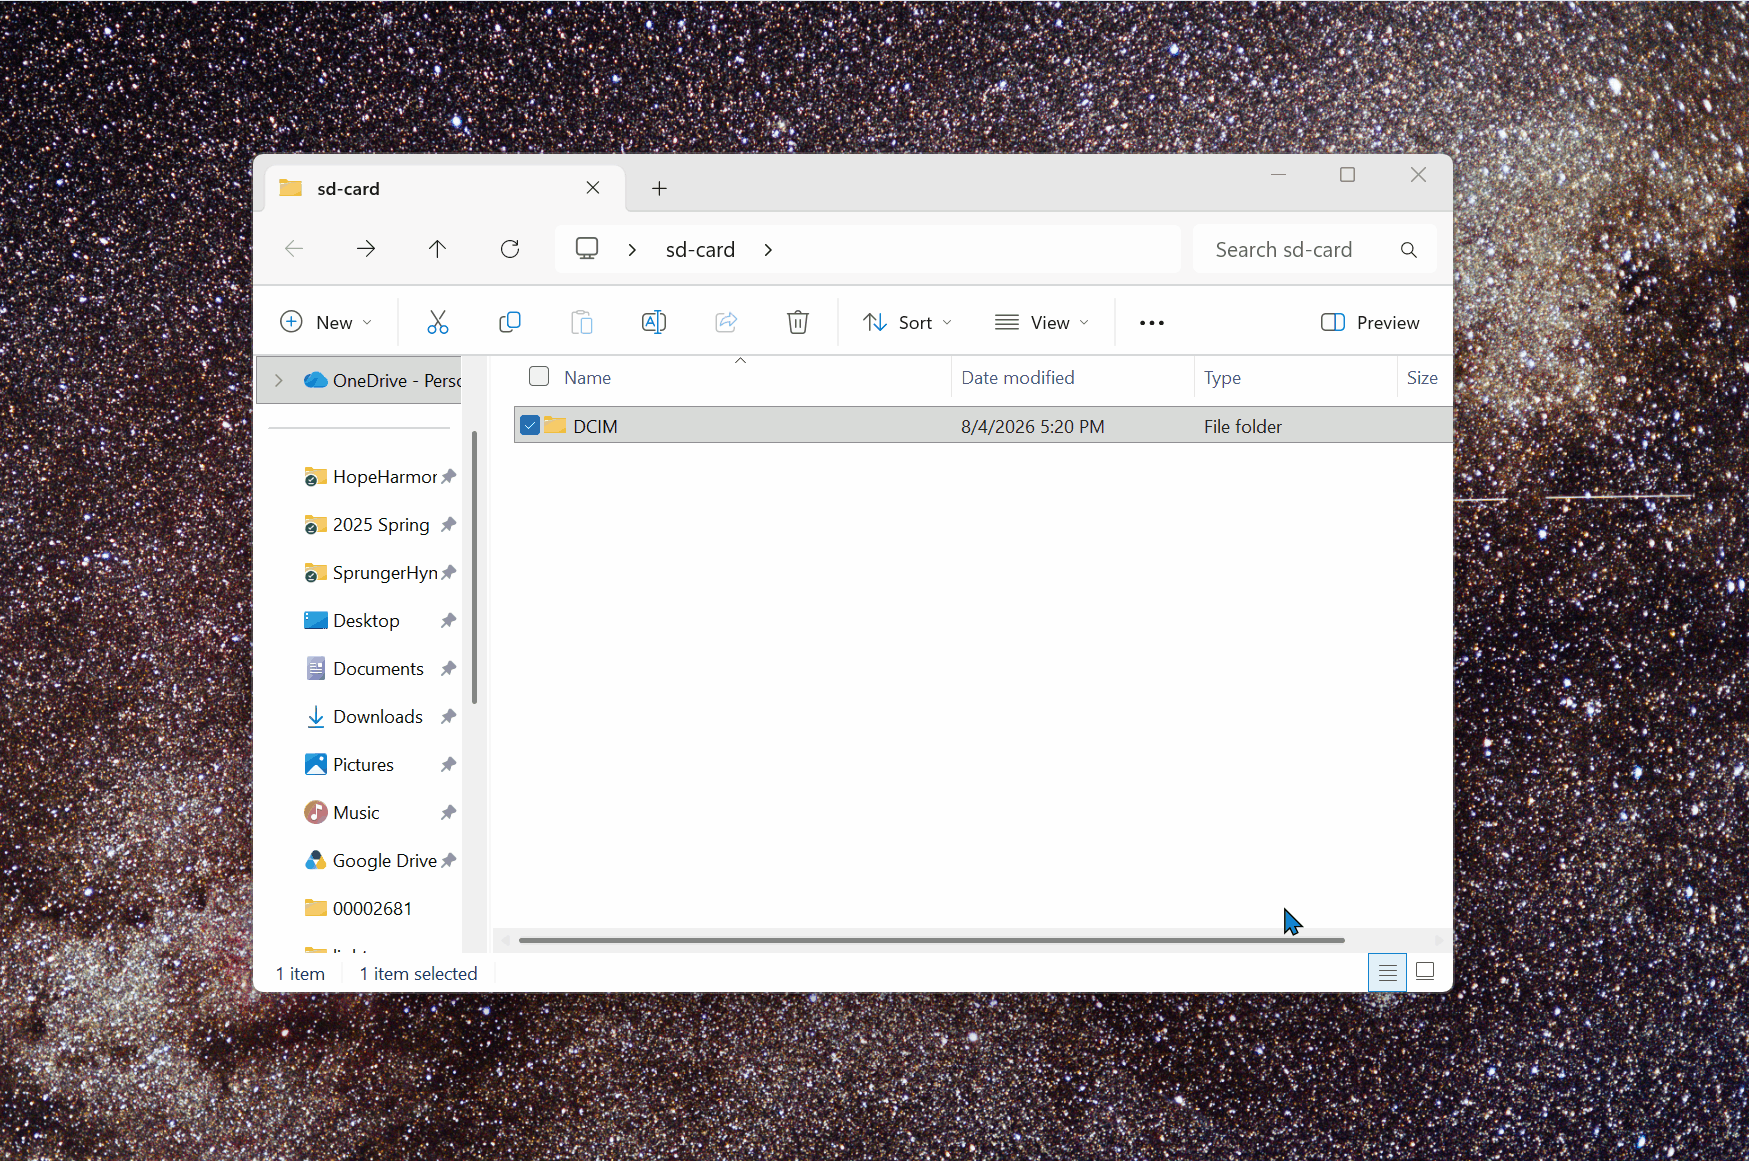Click the horizontal scrollbar in file list
The height and width of the screenshot is (1161, 1749).
tap(931, 940)
